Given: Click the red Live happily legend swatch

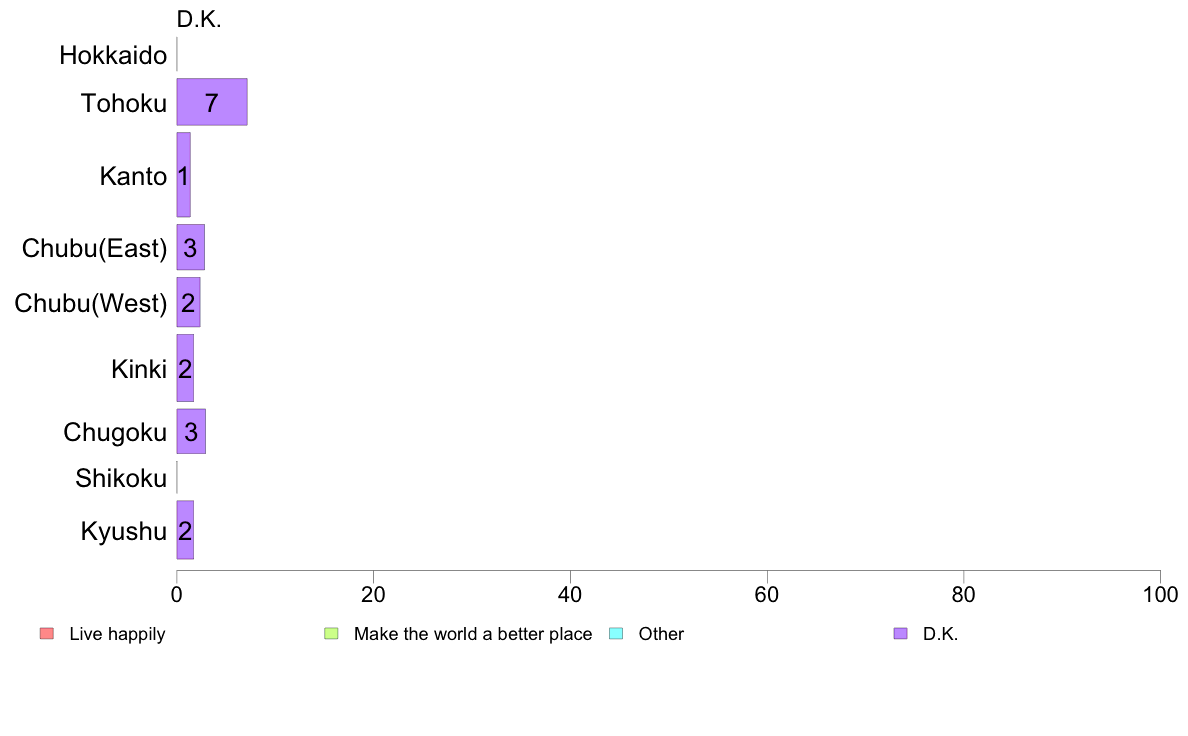Looking at the screenshot, I should click(x=46, y=633).
